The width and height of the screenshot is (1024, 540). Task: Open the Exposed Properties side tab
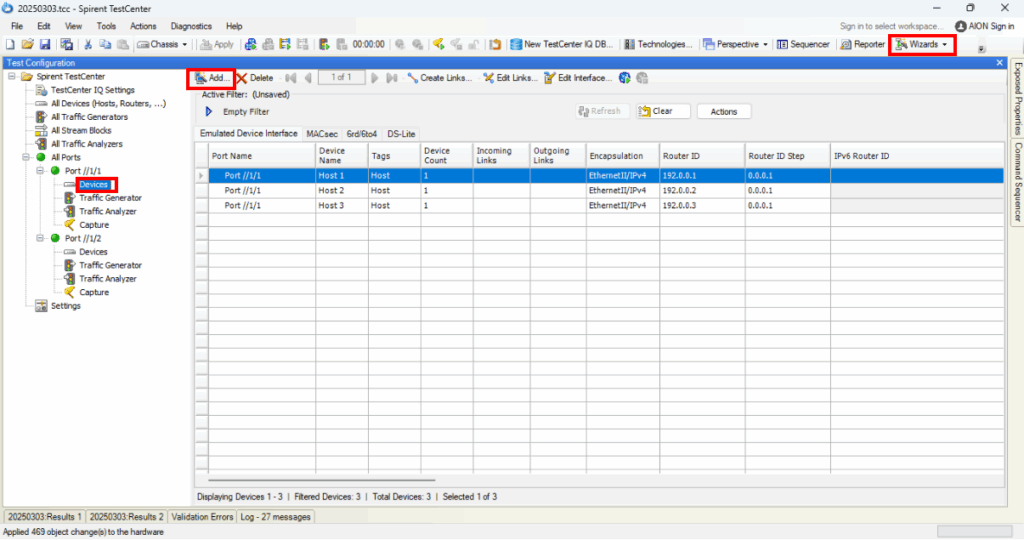(1017, 98)
